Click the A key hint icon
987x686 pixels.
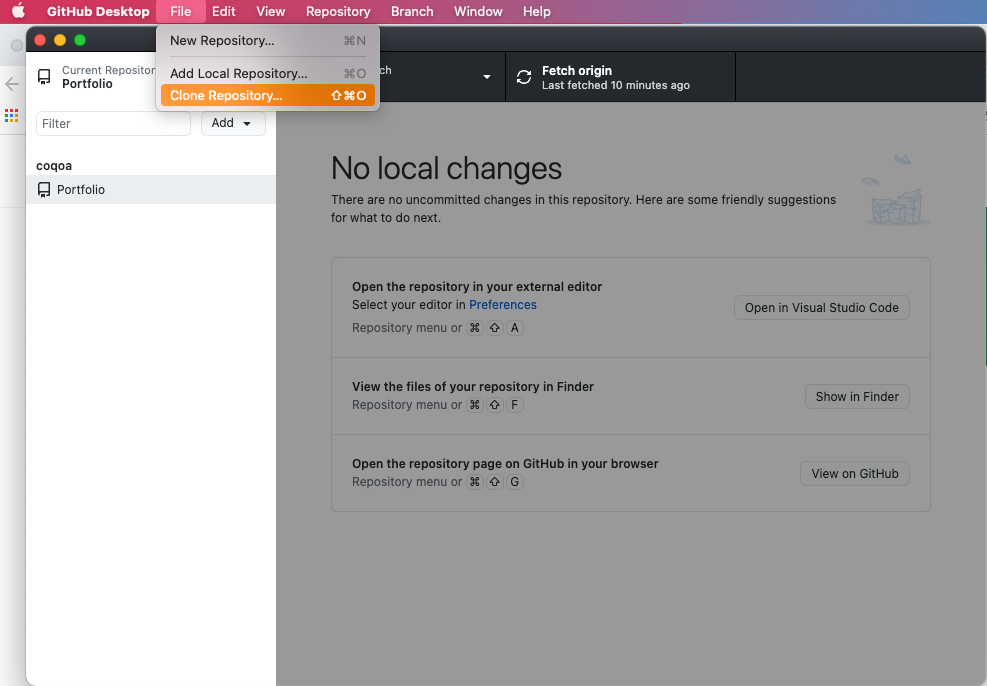[x=514, y=328]
